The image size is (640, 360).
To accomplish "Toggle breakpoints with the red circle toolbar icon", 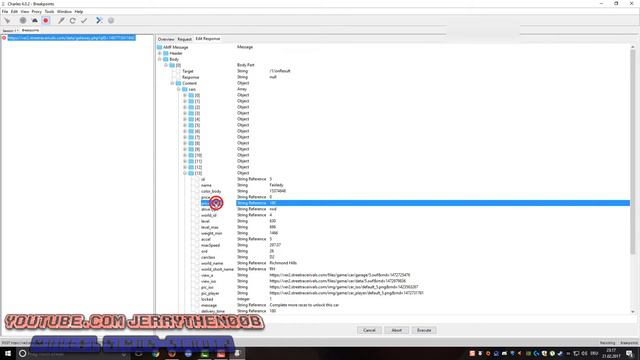I will click(46, 20).
